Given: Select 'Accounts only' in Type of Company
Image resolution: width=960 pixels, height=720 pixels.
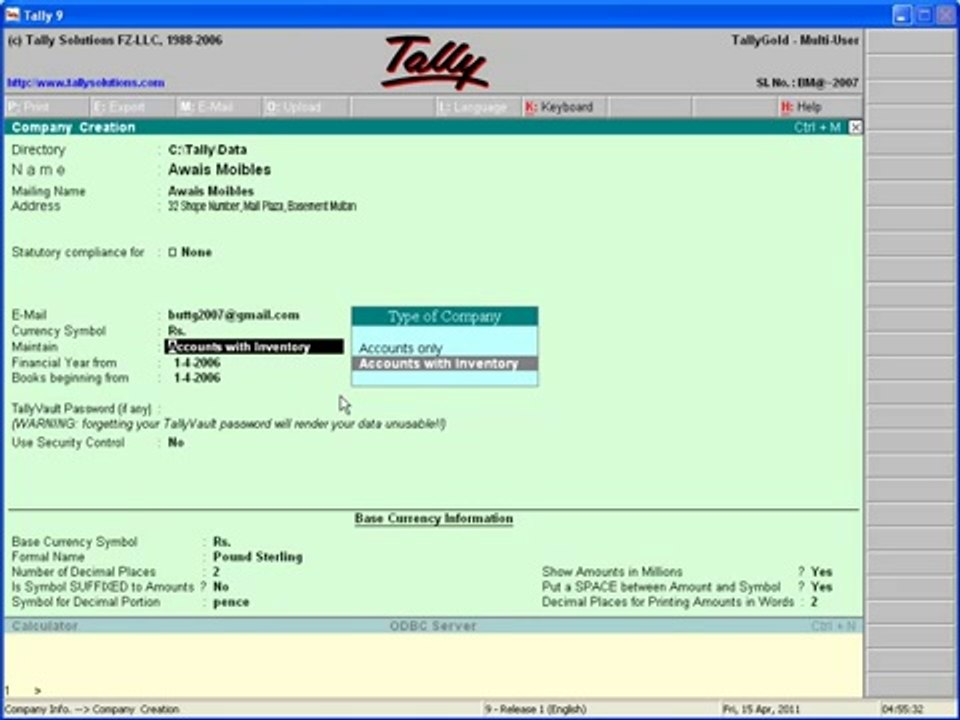Looking at the screenshot, I should pos(400,348).
